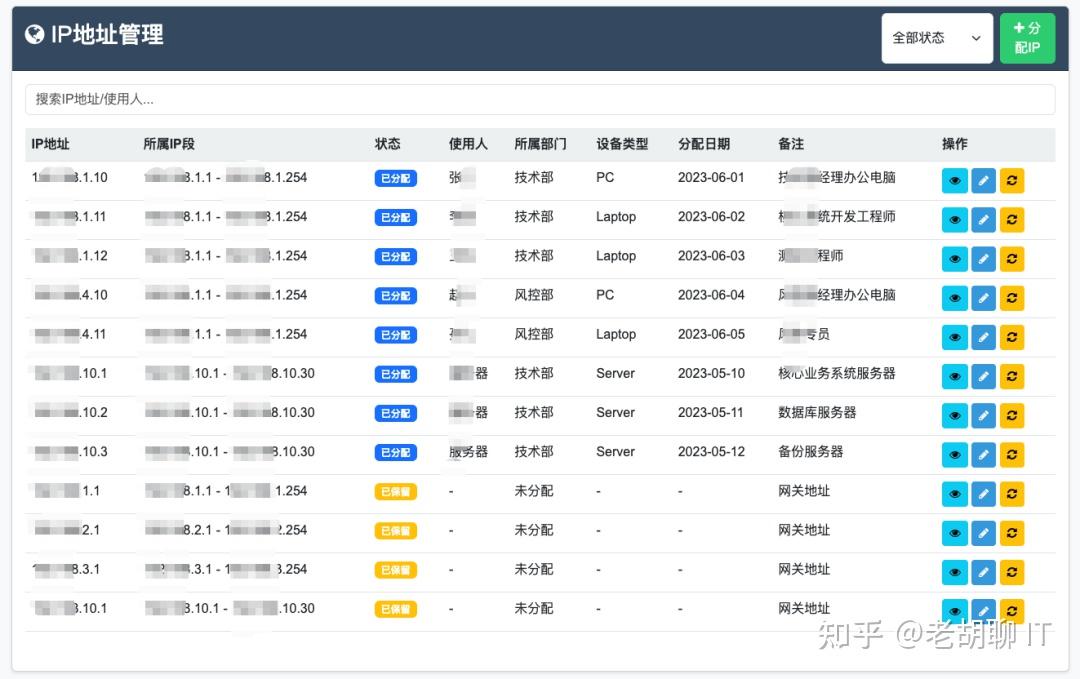The width and height of the screenshot is (1080, 679).
Task: Select the date cell 2023-05-12
Action: (712, 452)
